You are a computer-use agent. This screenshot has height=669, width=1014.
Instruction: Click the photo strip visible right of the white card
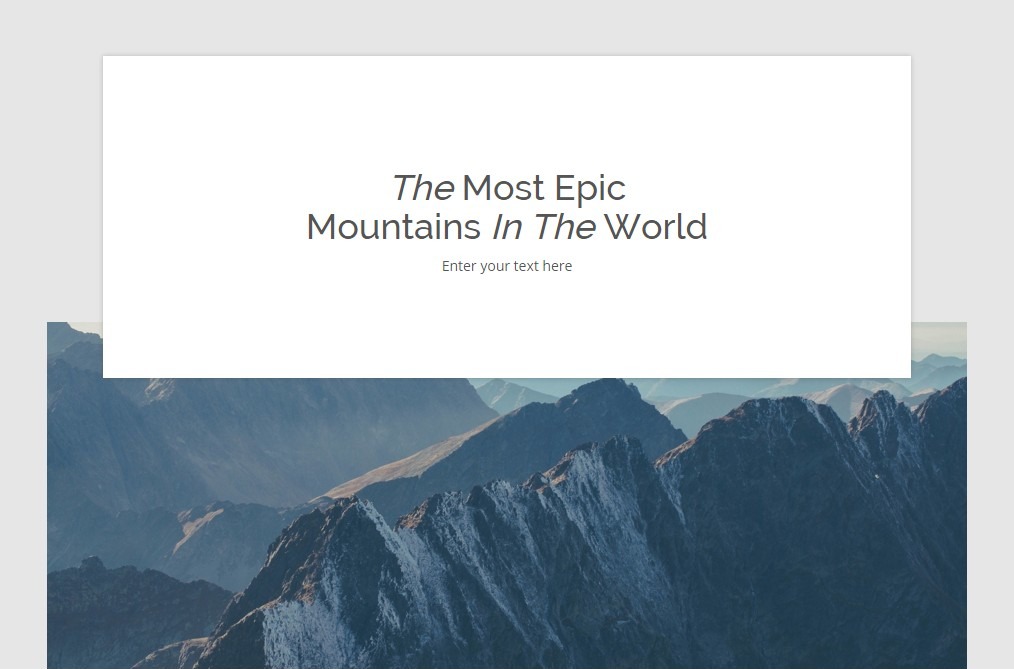click(939, 350)
